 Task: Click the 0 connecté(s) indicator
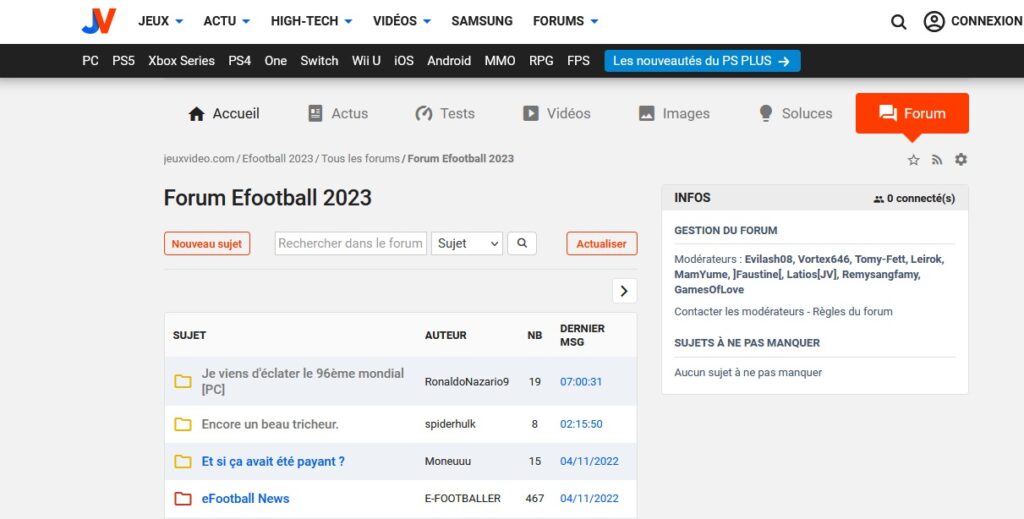914,198
